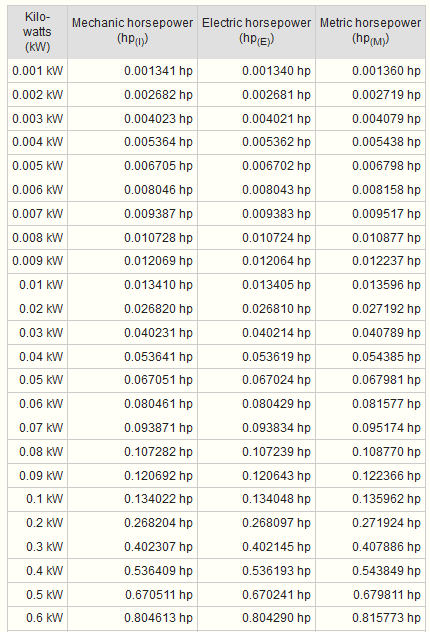Select the 0.135962 hp metric cell
430x632 pixels.
[x=370, y=499]
